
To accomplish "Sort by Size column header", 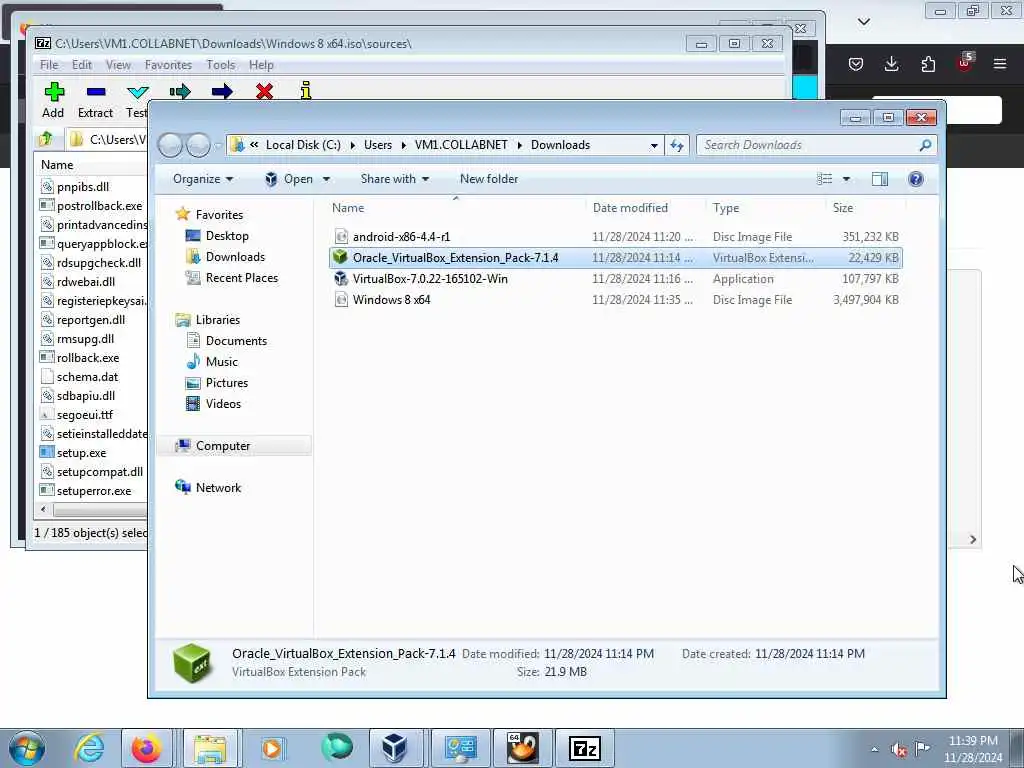I will tap(842, 208).
